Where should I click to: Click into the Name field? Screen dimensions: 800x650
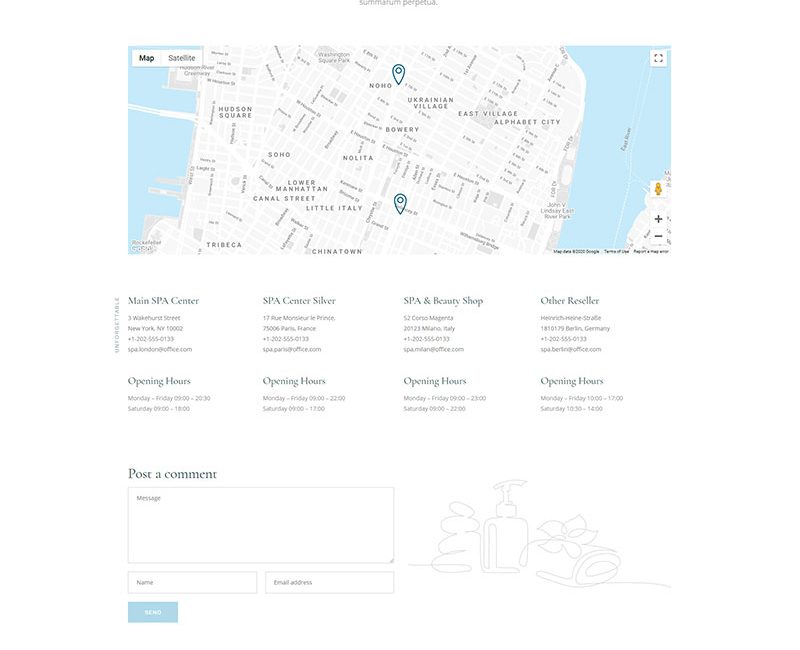(x=192, y=582)
